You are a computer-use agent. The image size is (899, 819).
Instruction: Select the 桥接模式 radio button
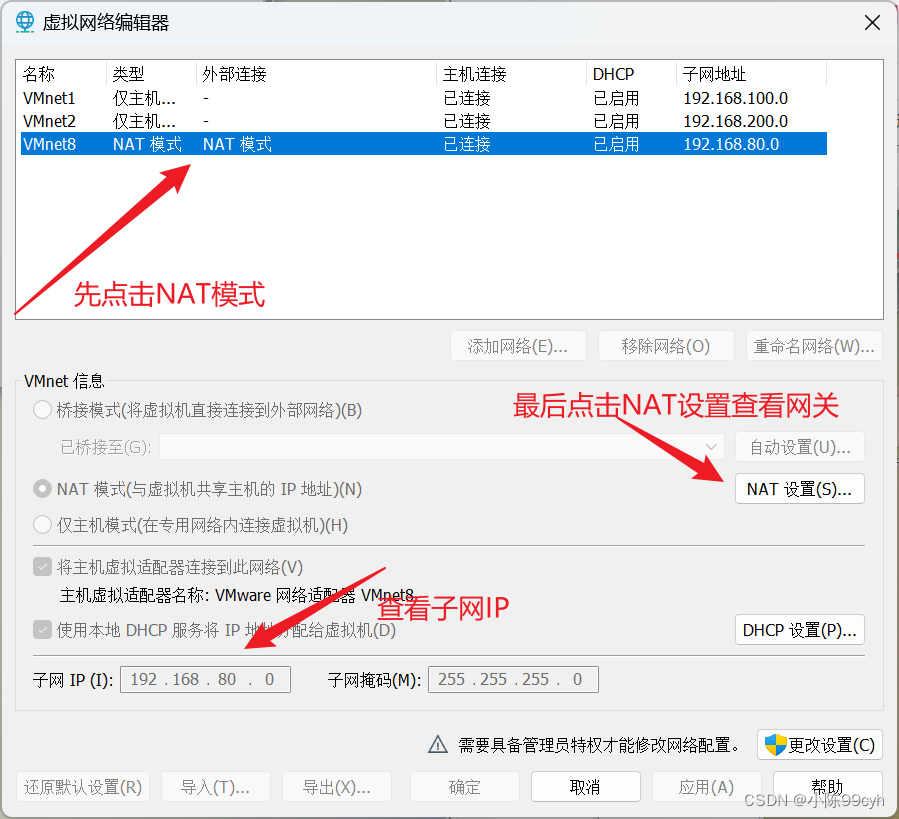pyautogui.click(x=42, y=410)
